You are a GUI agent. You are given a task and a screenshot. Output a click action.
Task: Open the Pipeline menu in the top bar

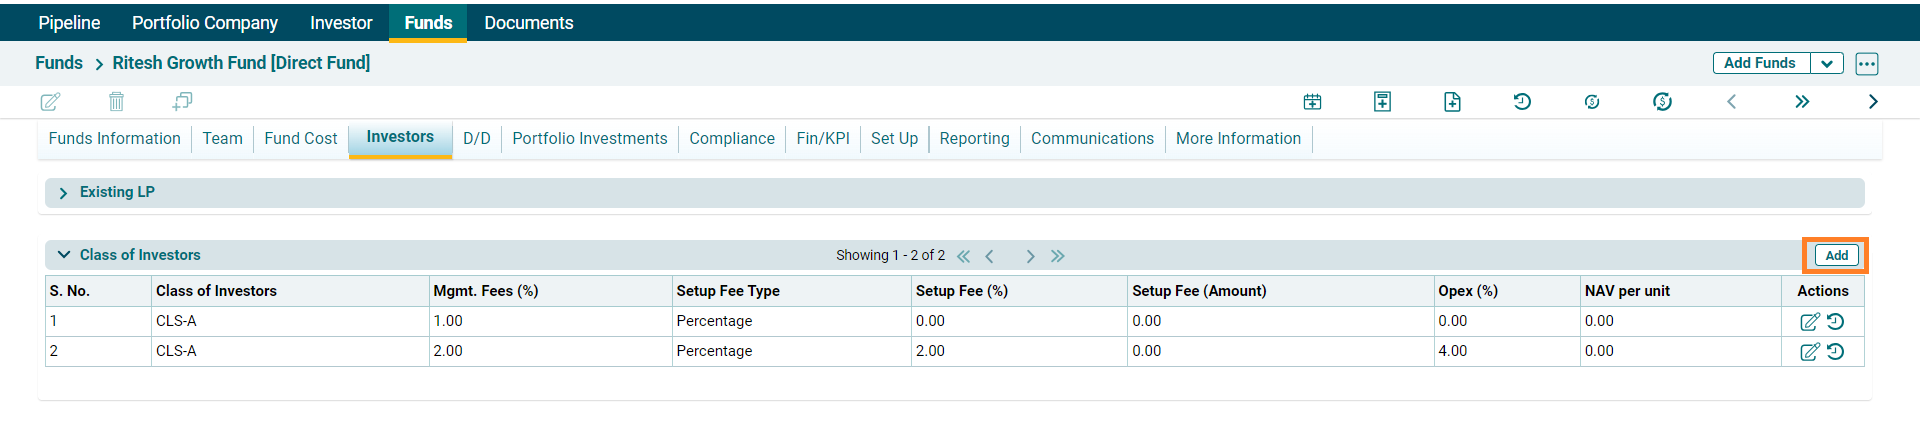(x=69, y=23)
